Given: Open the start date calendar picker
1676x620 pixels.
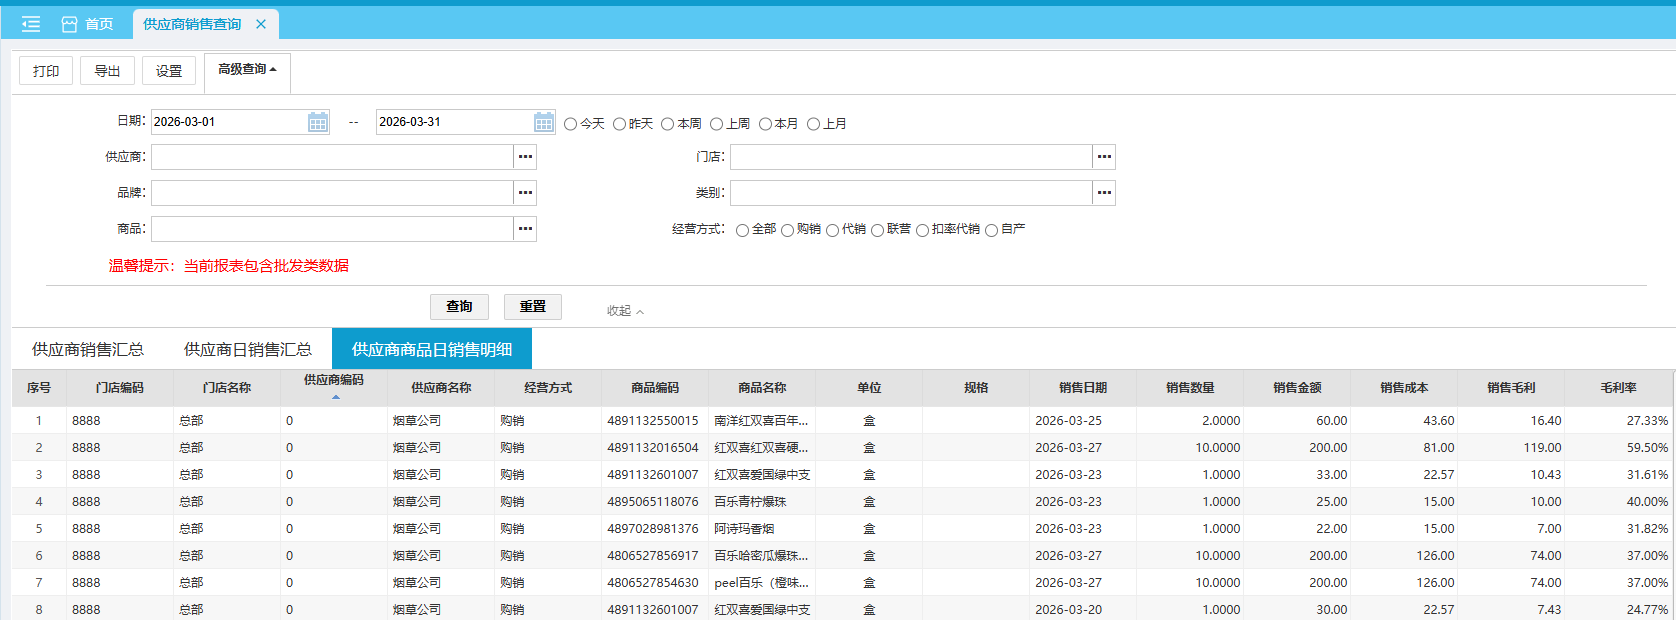Looking at the screenshot, I should tap(317, 122).
